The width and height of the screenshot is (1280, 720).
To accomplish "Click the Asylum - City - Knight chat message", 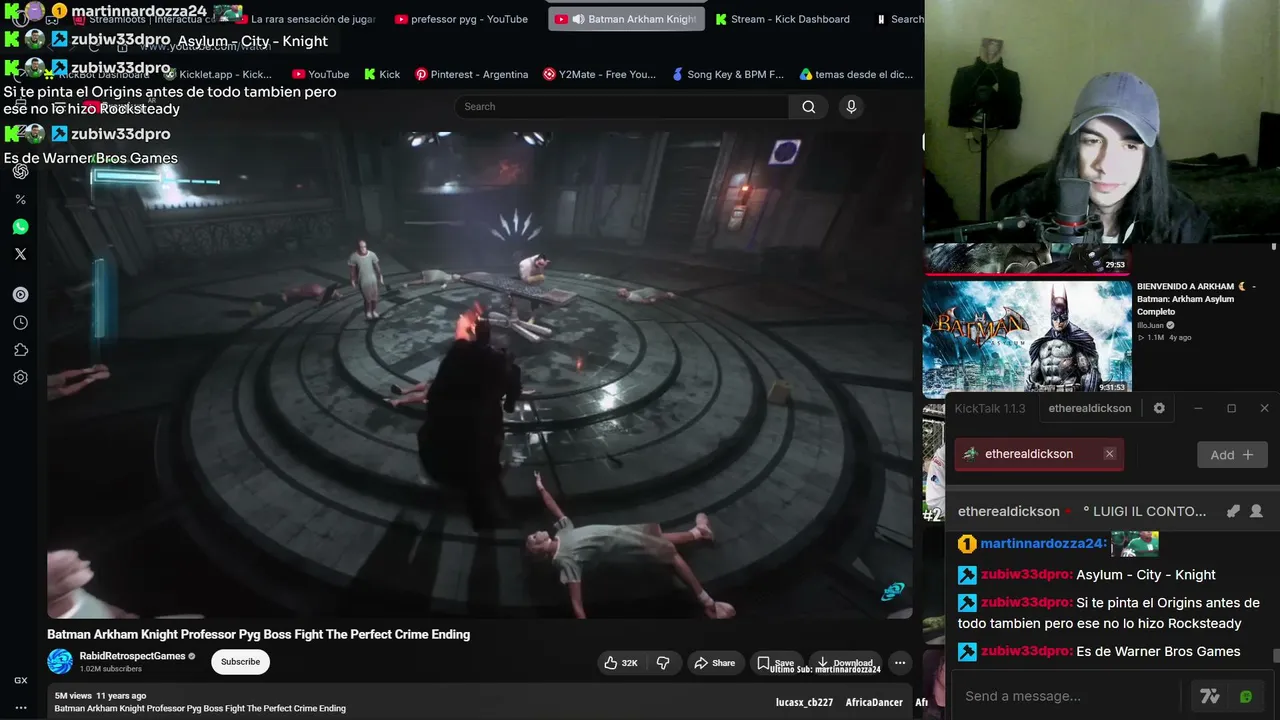I will click(1146, 575).
